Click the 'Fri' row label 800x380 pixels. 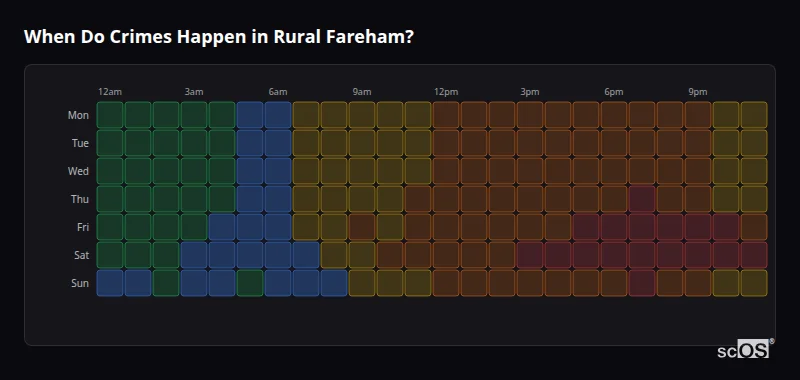pos(83,227)
